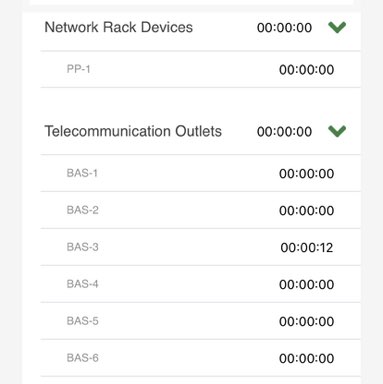Open the BAS-1 outlet row
This screenshot has width=383, height=384.
tap(200, 173)
